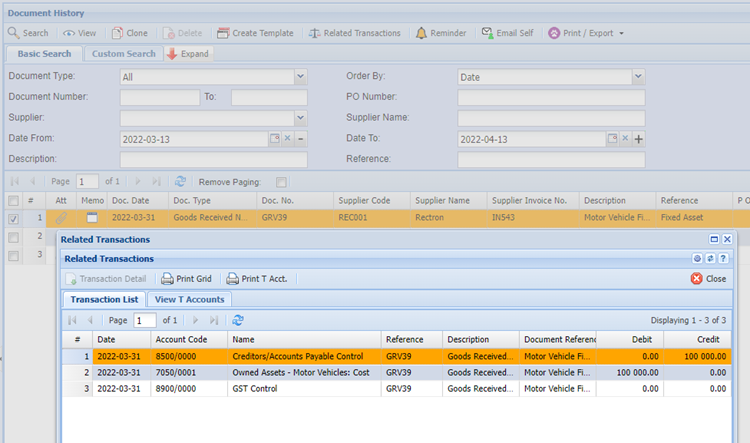Uncheck the row 1 selection checkbox
The width and height of the screenshot is (750, 443).
[x=13, y=218]
